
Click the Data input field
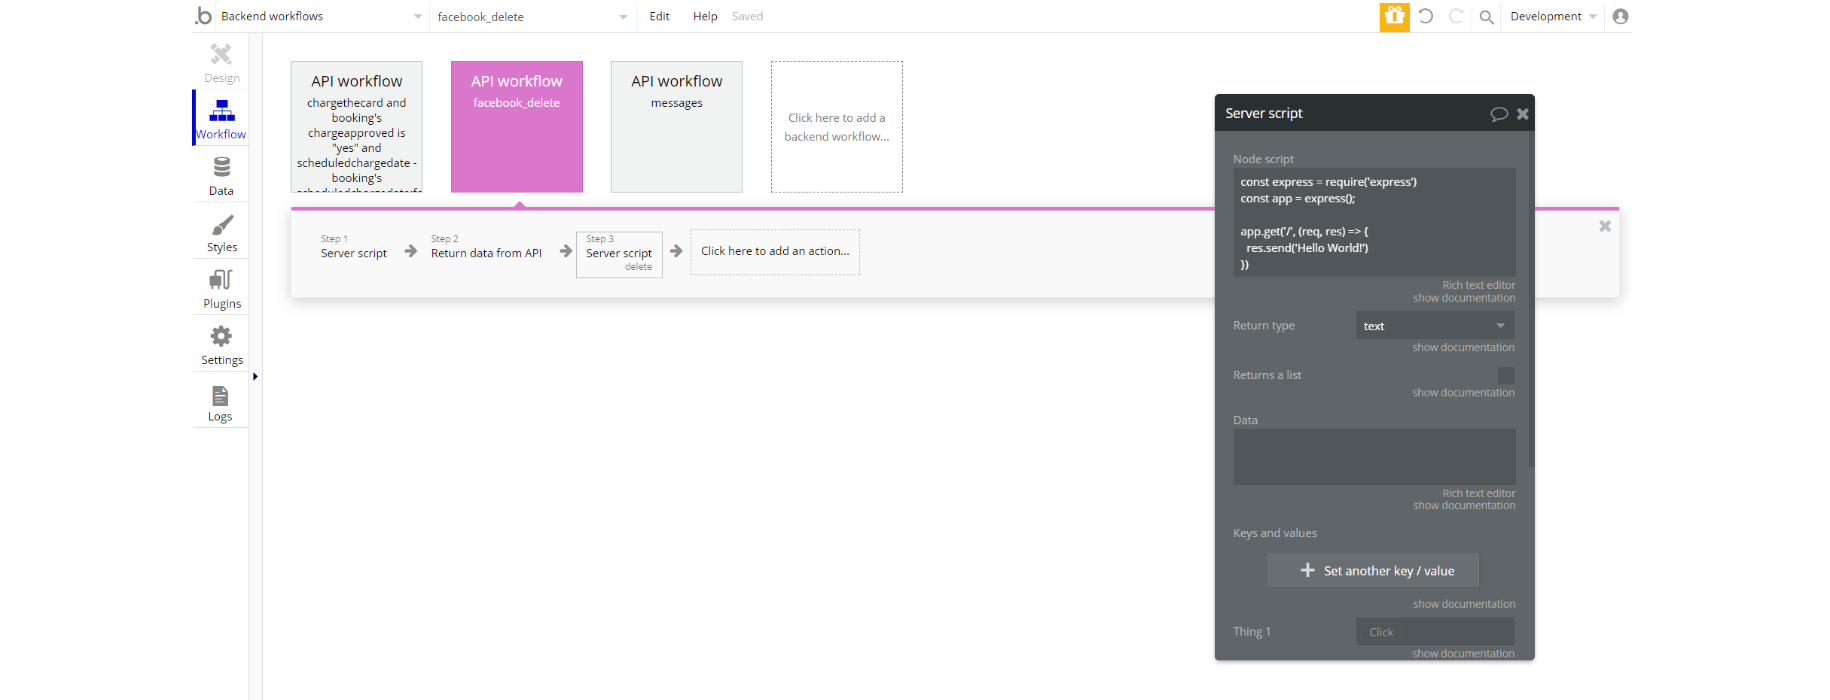click(x=1374, y=457)
